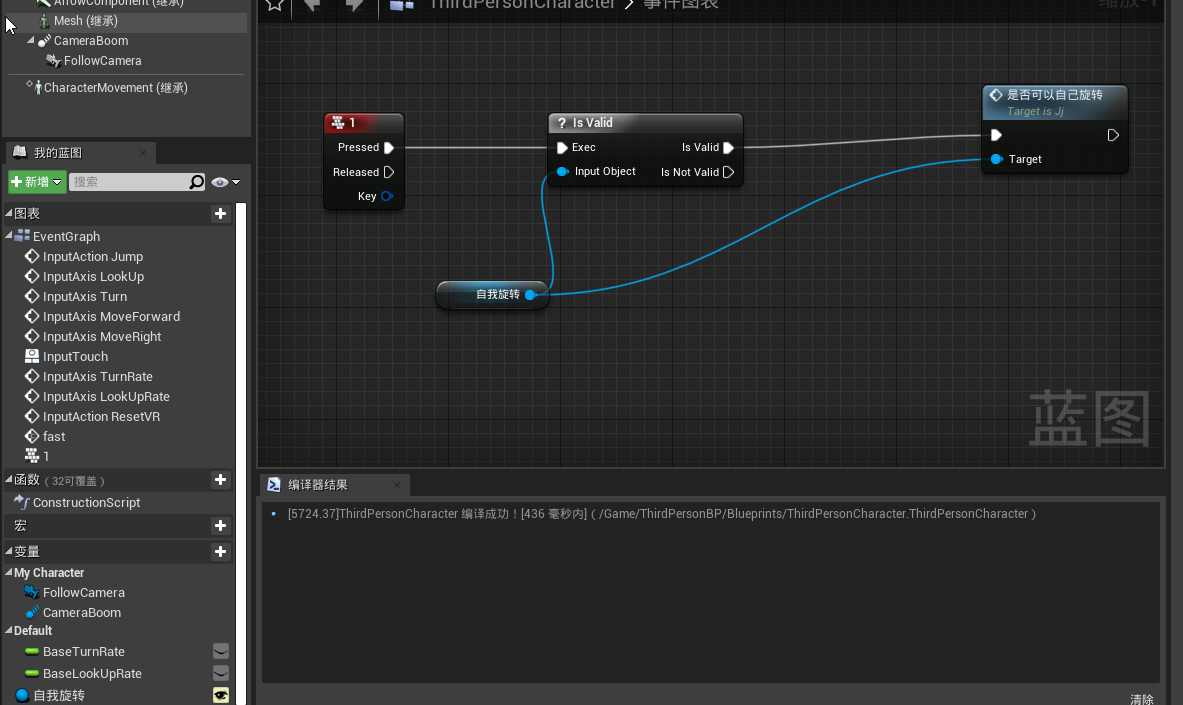Click the Released exec pin on node 1
The width and height of the screenshot is (1183, 705).
(x=389, y=172)
